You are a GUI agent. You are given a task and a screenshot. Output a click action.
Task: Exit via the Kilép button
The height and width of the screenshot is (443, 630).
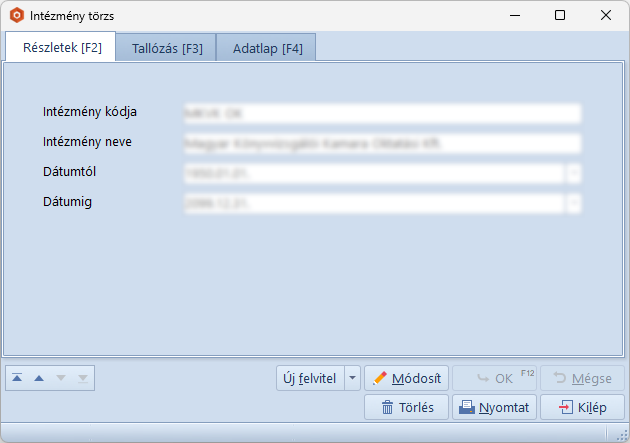coord(582,407)
